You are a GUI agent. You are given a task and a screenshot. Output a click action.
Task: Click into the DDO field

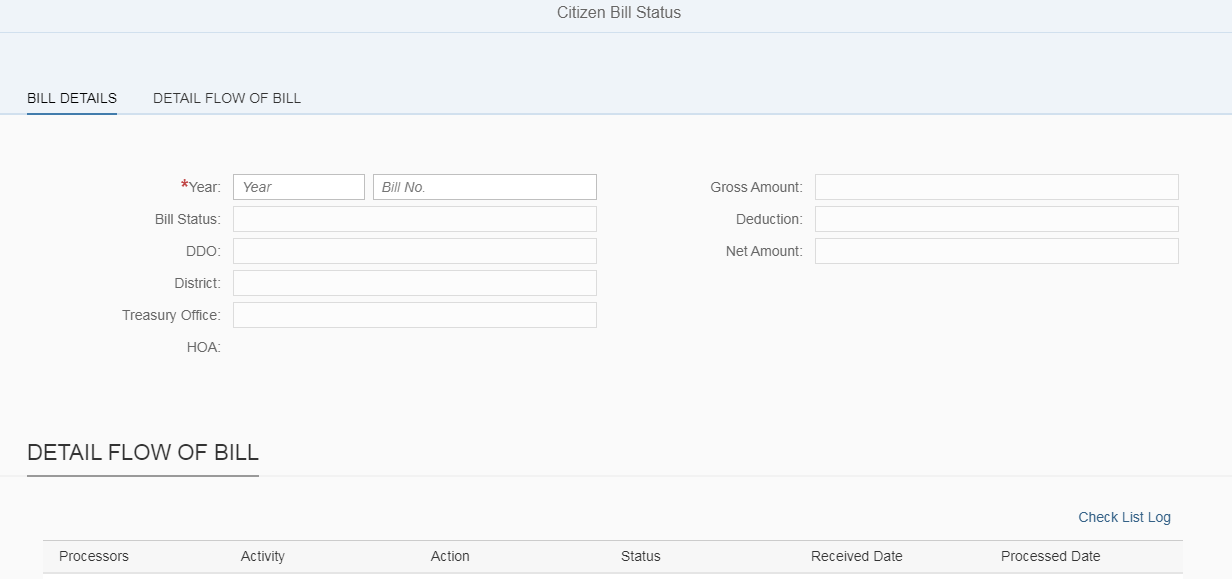[x=415, y=251]
